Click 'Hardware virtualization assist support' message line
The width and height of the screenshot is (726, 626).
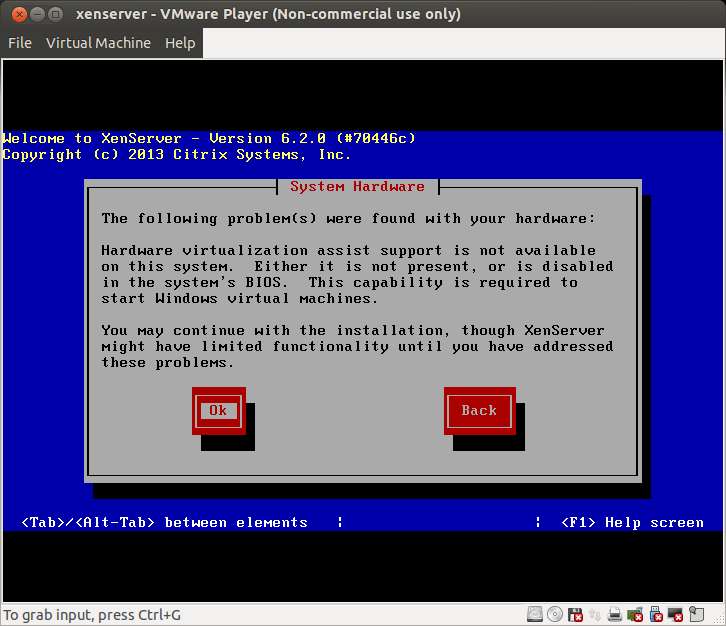click(348, 250)
